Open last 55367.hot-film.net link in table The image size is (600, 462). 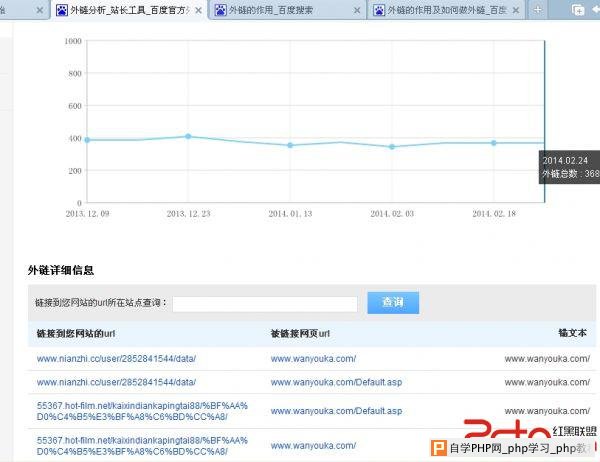click(142, 446)
